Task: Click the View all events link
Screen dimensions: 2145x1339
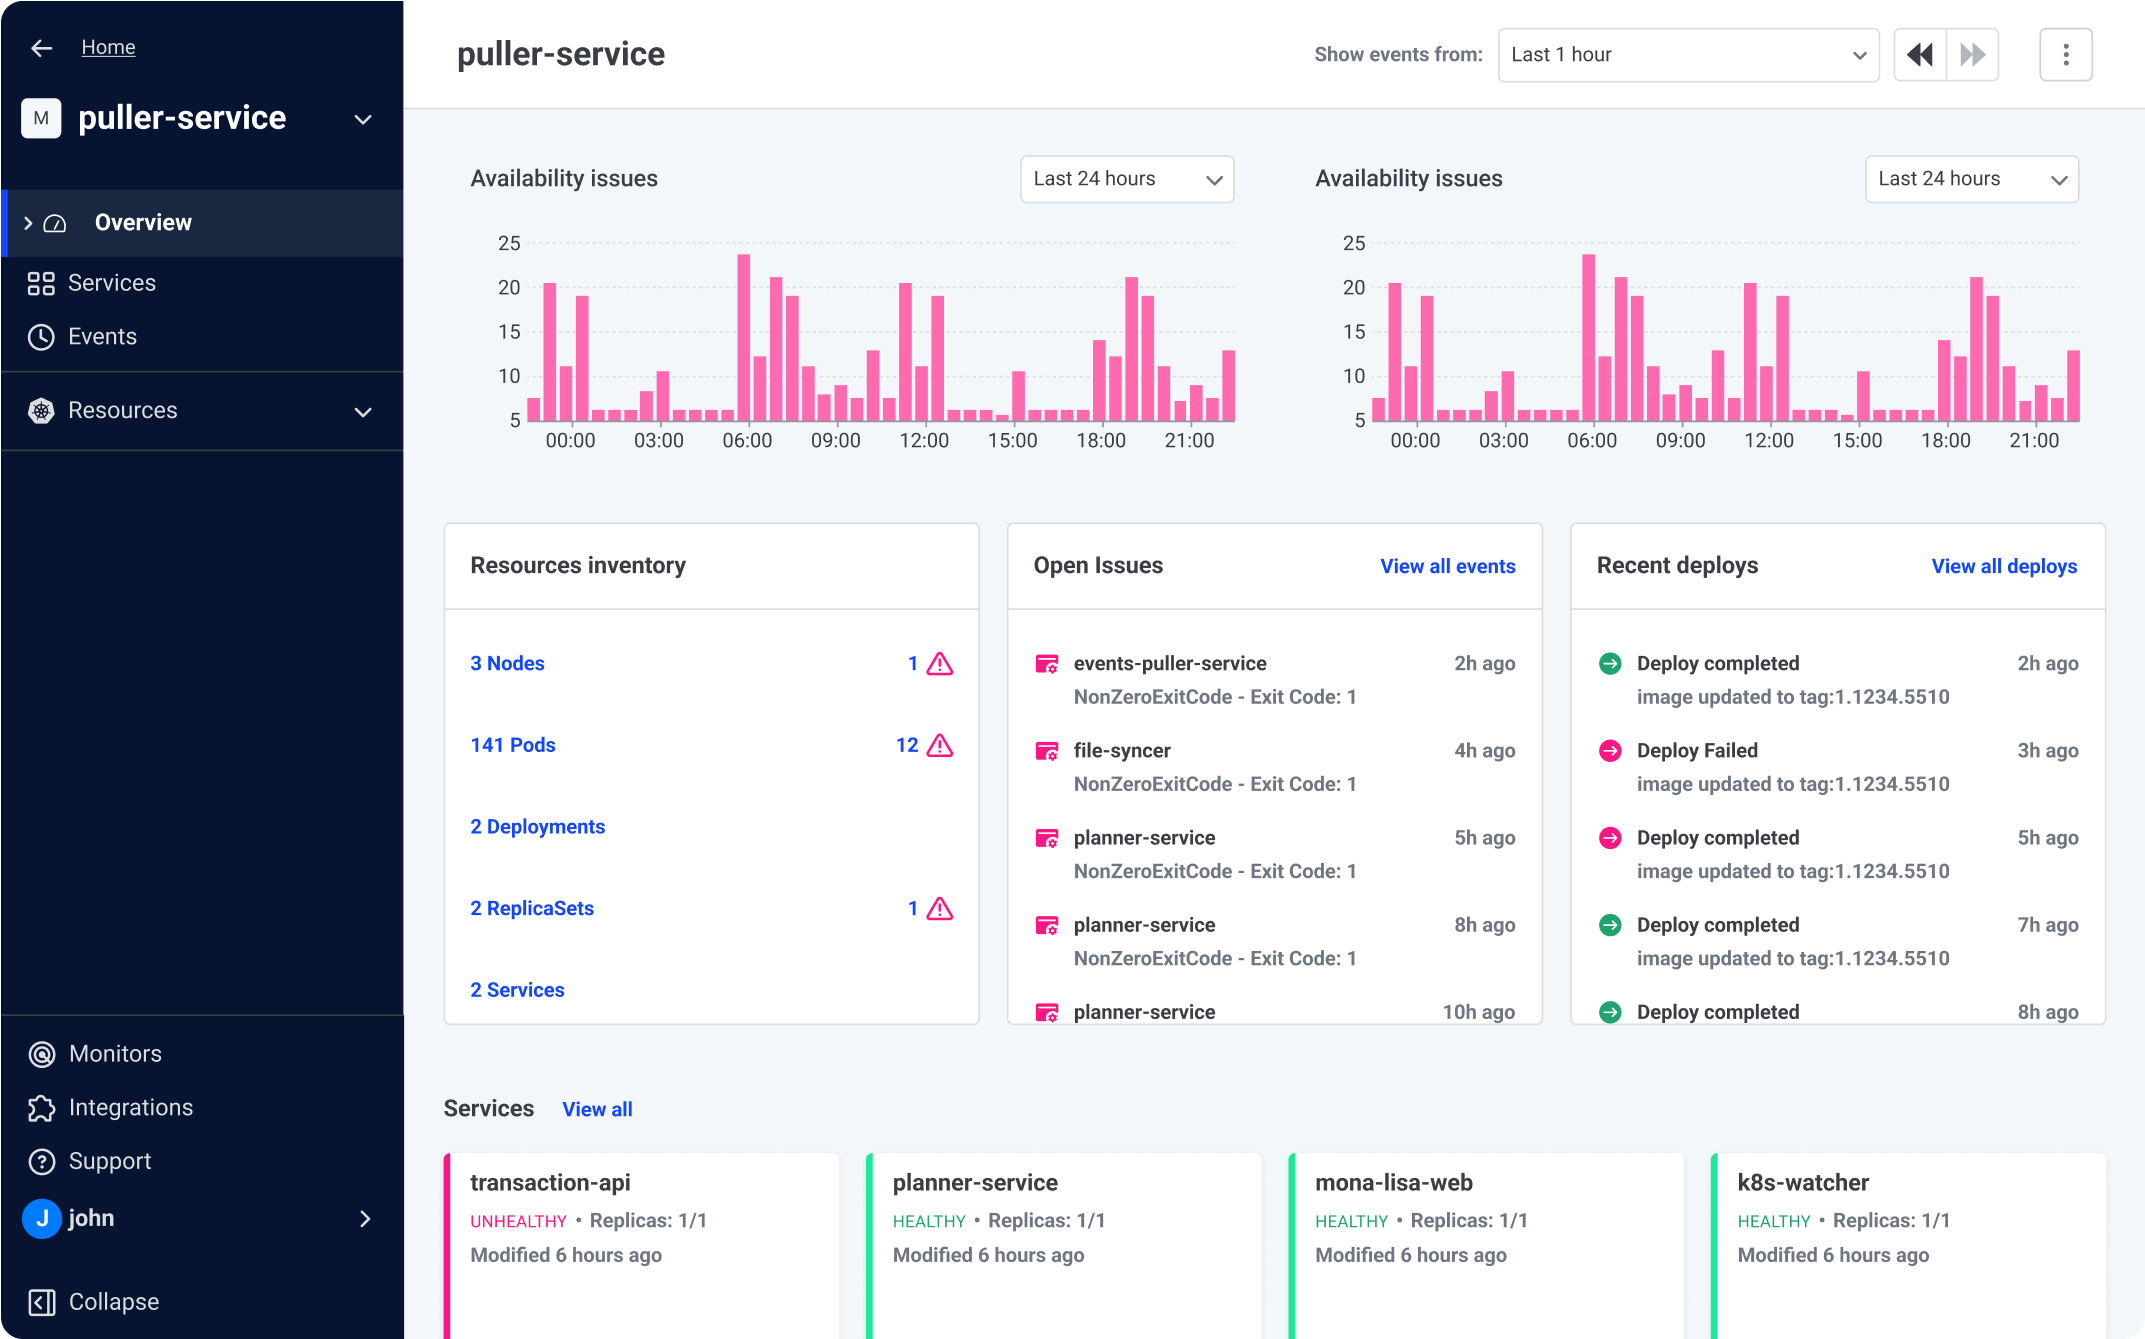Action: pyautogui.click(x=1447, y=566)
